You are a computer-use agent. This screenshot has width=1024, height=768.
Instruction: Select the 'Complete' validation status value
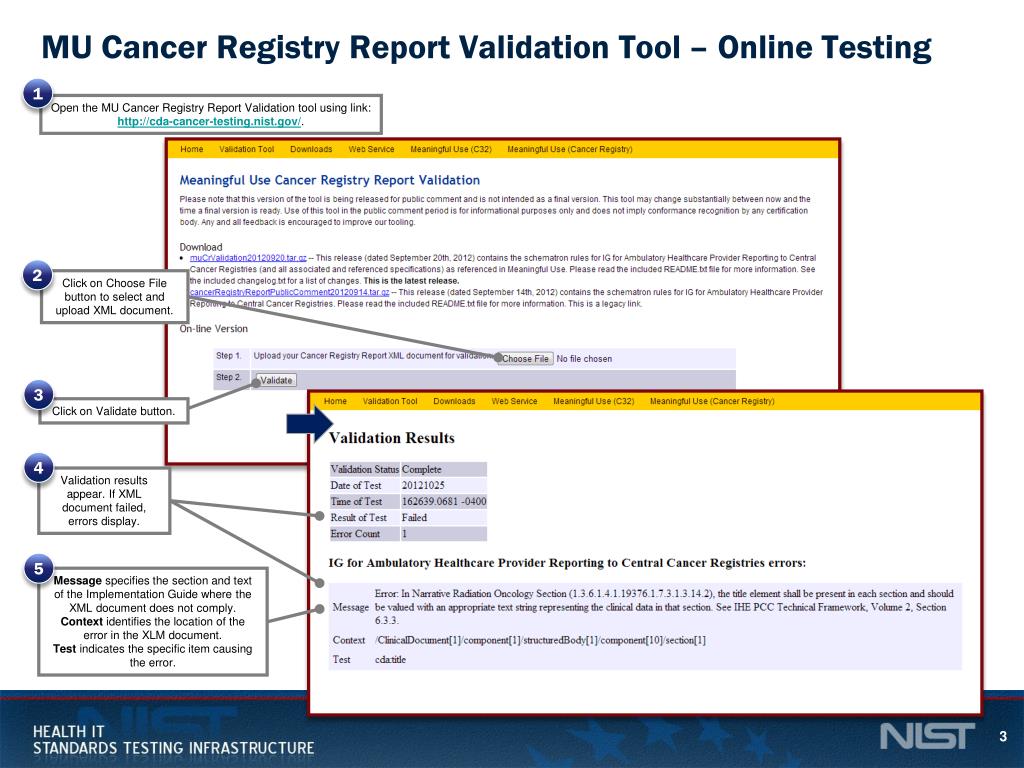(x=421, y=469)
